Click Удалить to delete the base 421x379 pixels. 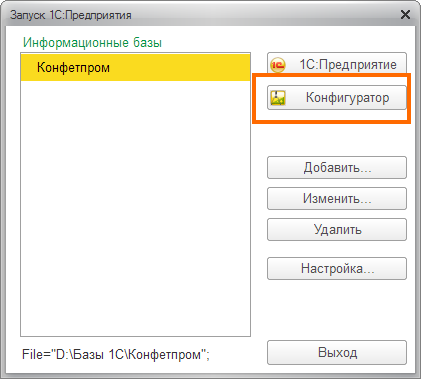click(337, 230)
